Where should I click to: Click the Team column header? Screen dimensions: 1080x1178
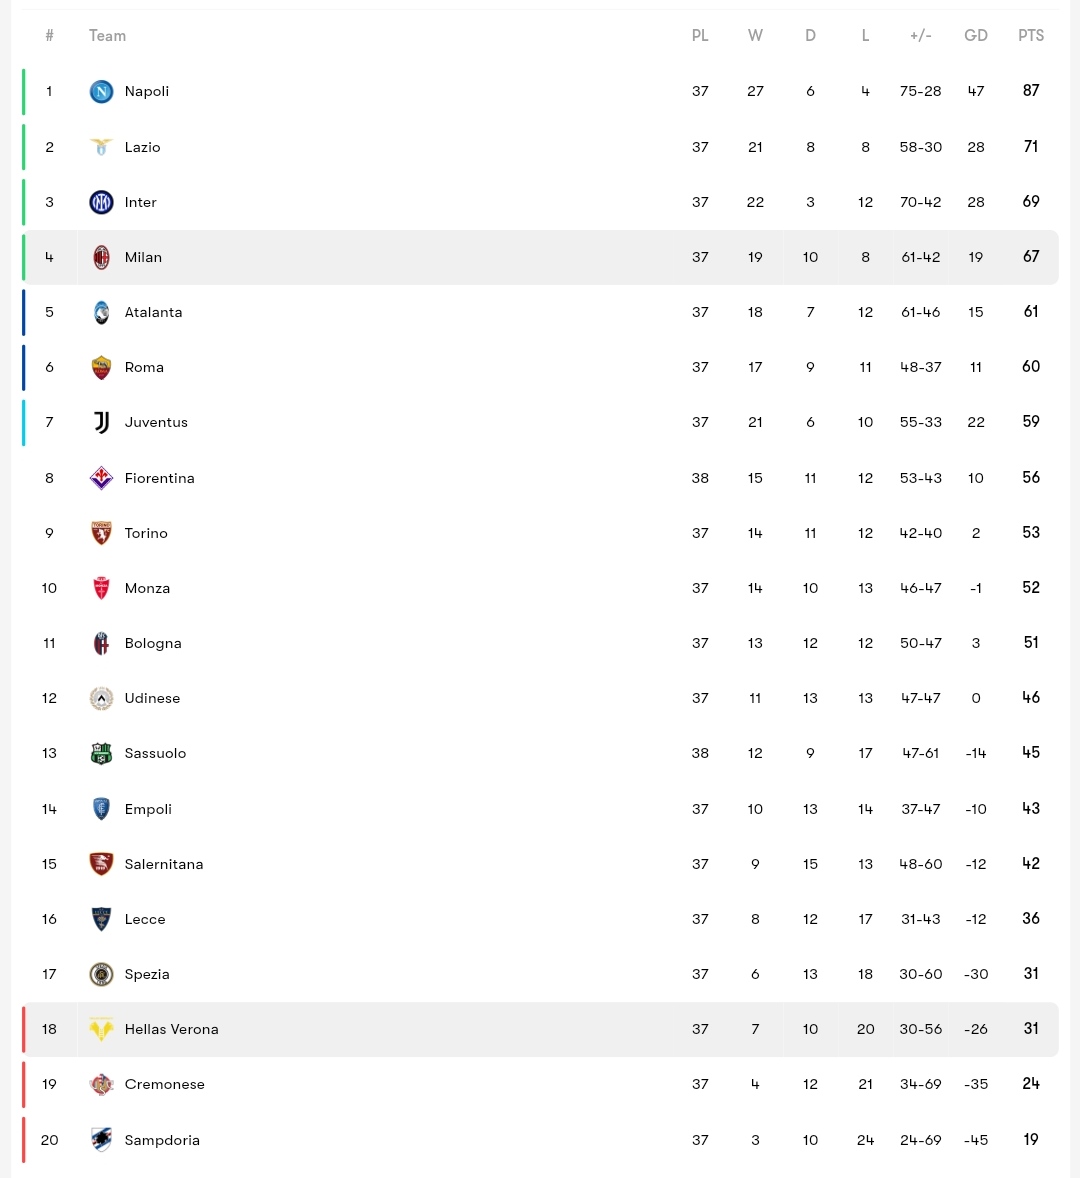pos(107,35)
